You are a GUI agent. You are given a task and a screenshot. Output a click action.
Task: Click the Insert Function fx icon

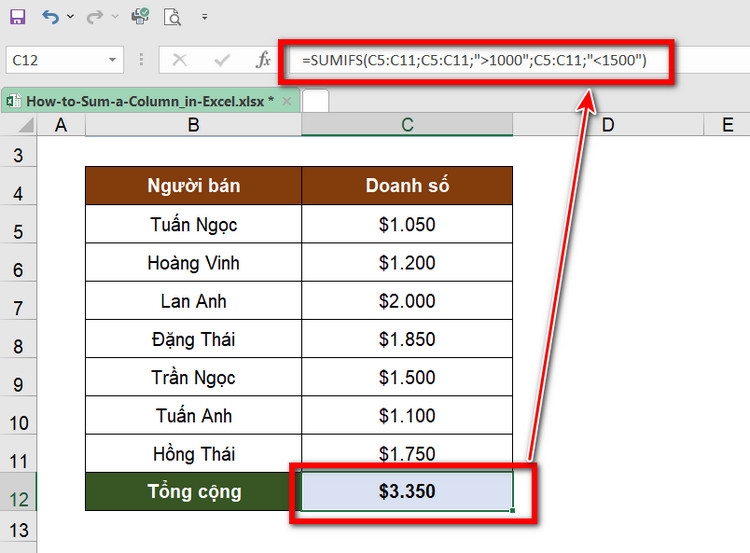[263, 60]
